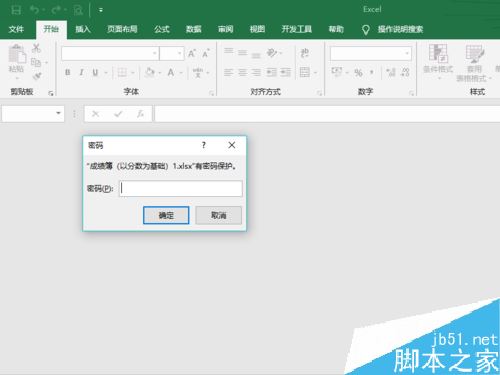Open the 开发工具 tab
Viewport: 500px width, 375px height.
297,29
